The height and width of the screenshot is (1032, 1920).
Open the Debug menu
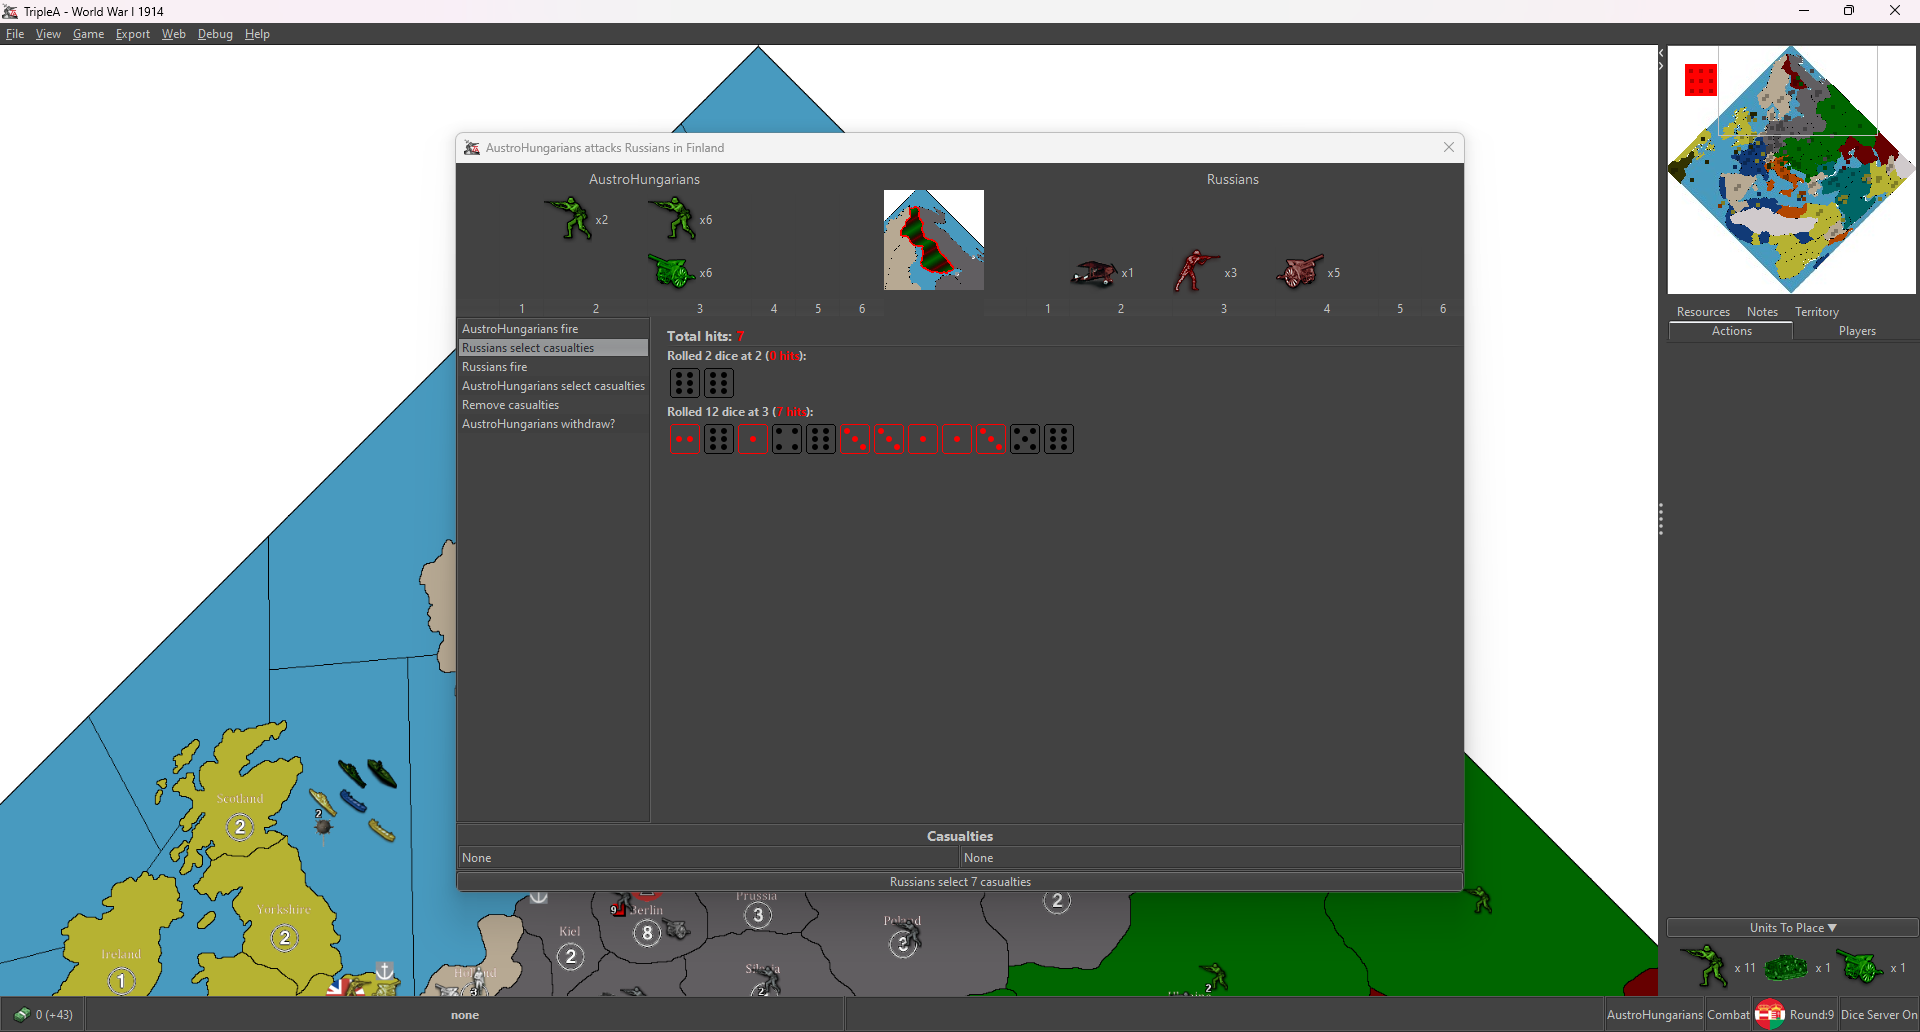[215, 34]
